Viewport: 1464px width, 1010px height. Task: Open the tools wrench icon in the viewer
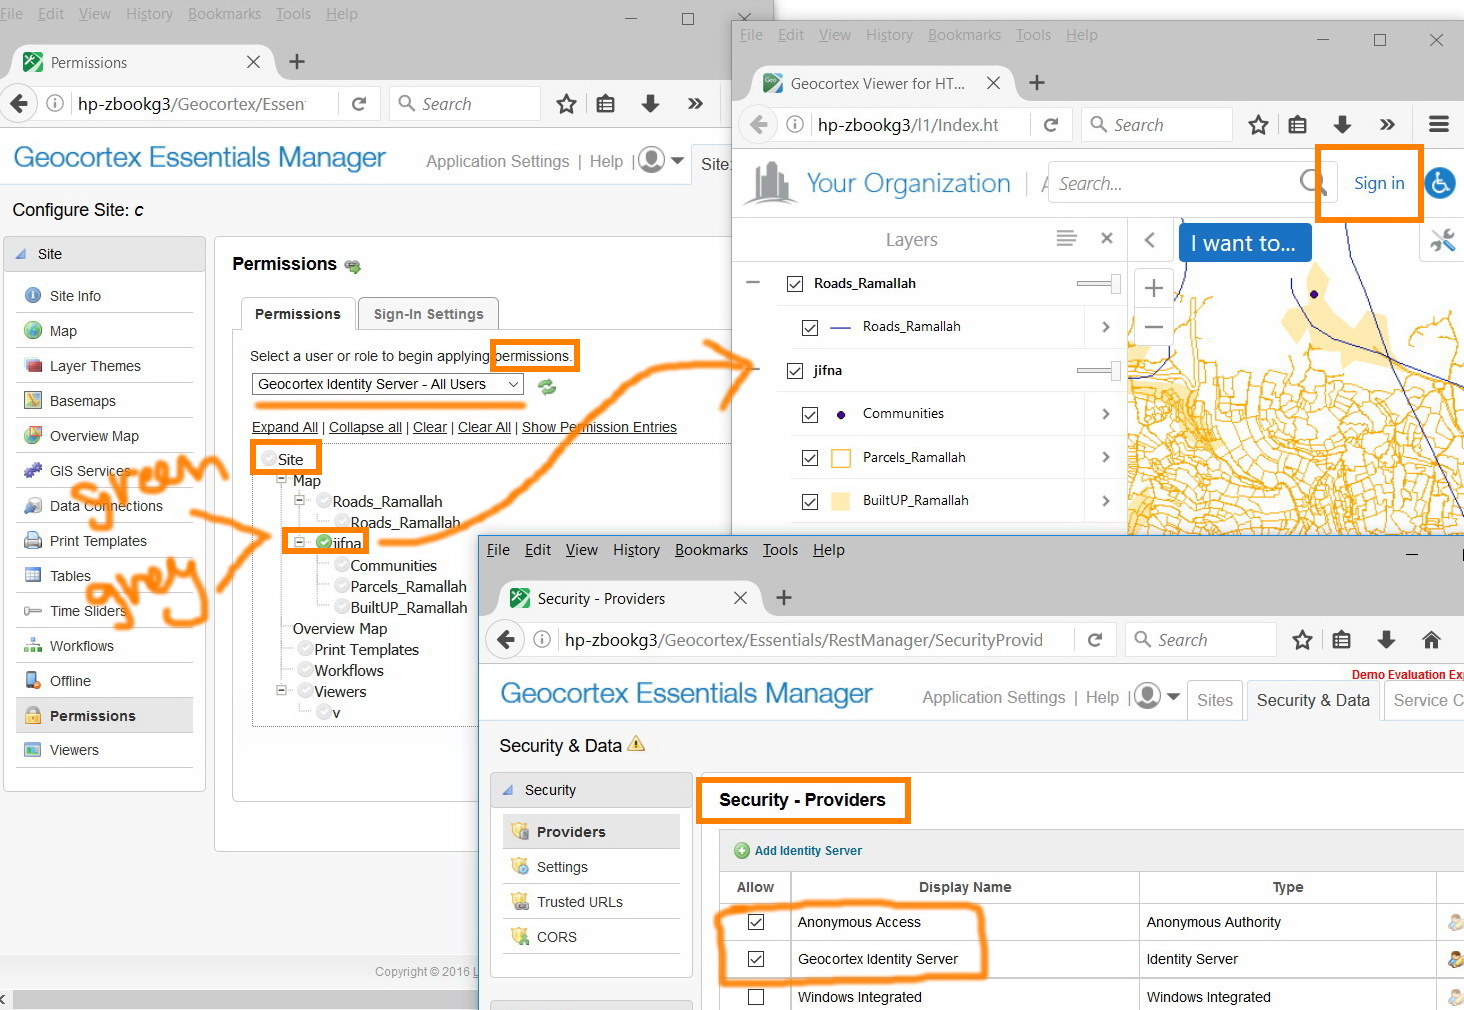1442,240
